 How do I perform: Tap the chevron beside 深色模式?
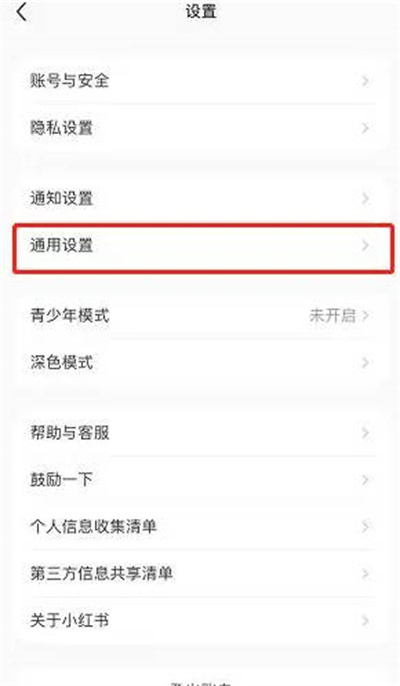365,363
